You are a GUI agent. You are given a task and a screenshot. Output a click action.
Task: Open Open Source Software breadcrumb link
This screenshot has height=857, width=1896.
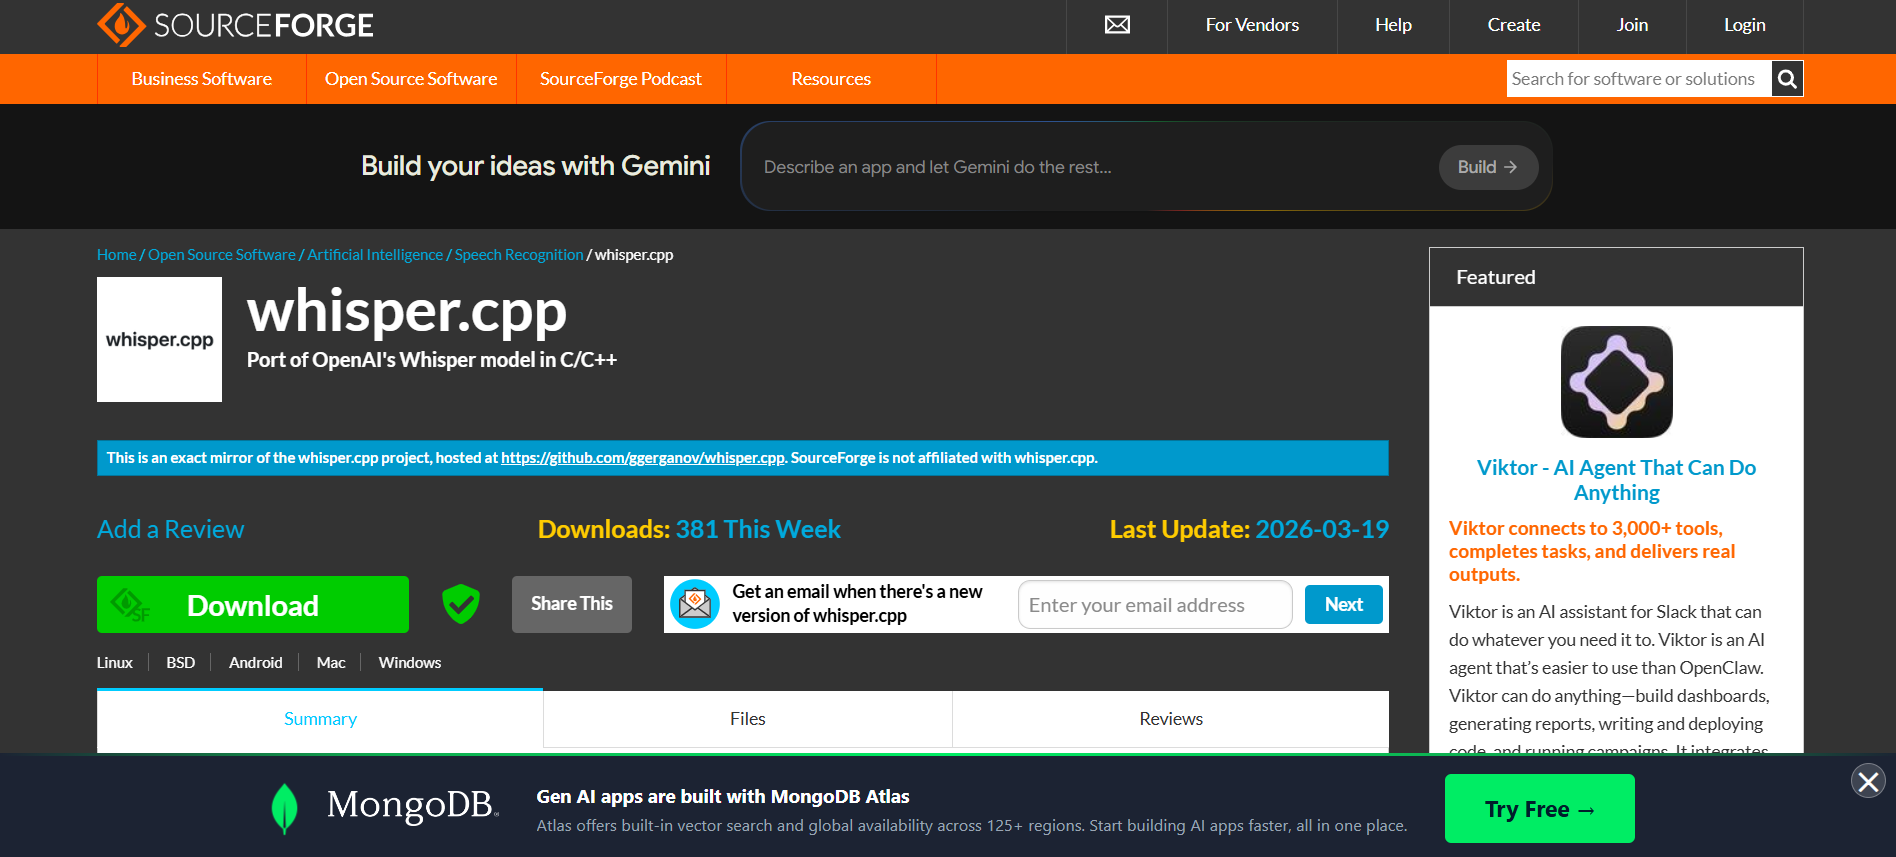[x=222, y=255]
